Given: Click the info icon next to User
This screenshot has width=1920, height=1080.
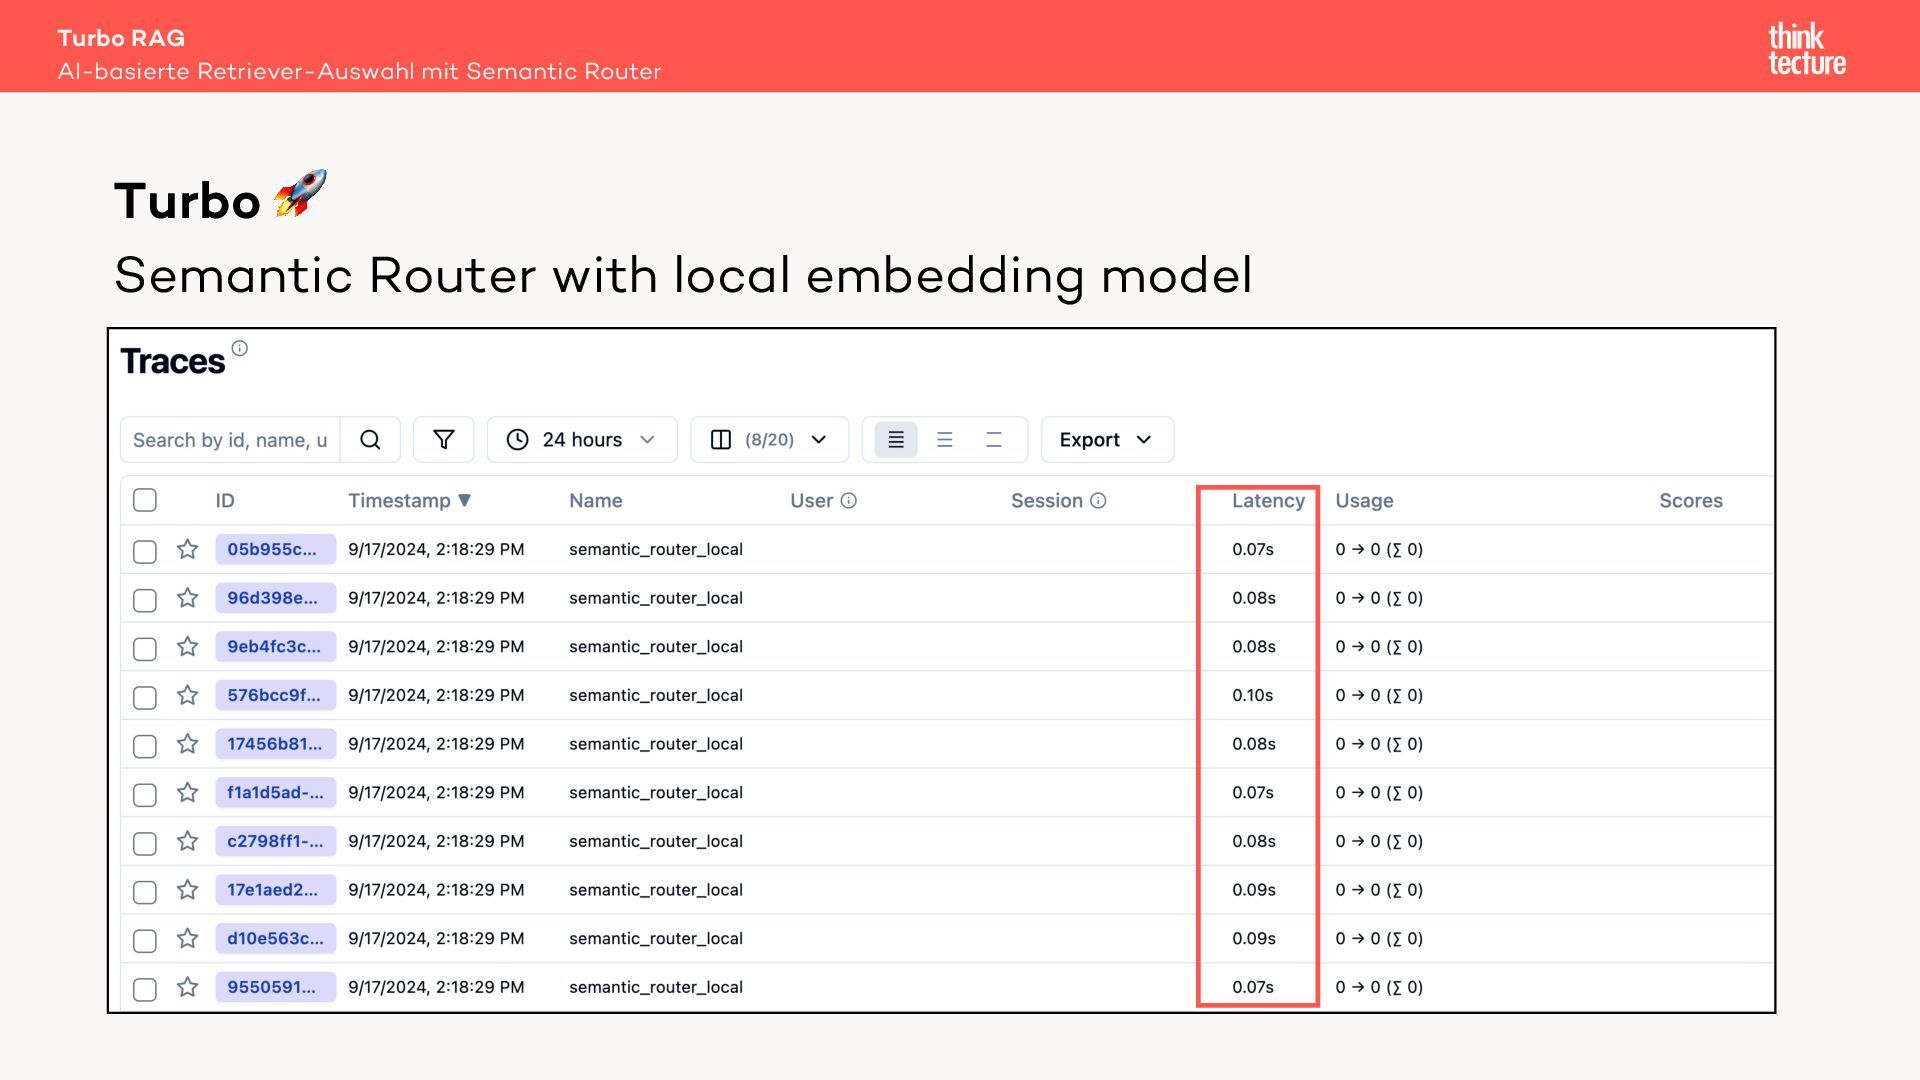Looking at the screenshot, I should coord(849,501).
